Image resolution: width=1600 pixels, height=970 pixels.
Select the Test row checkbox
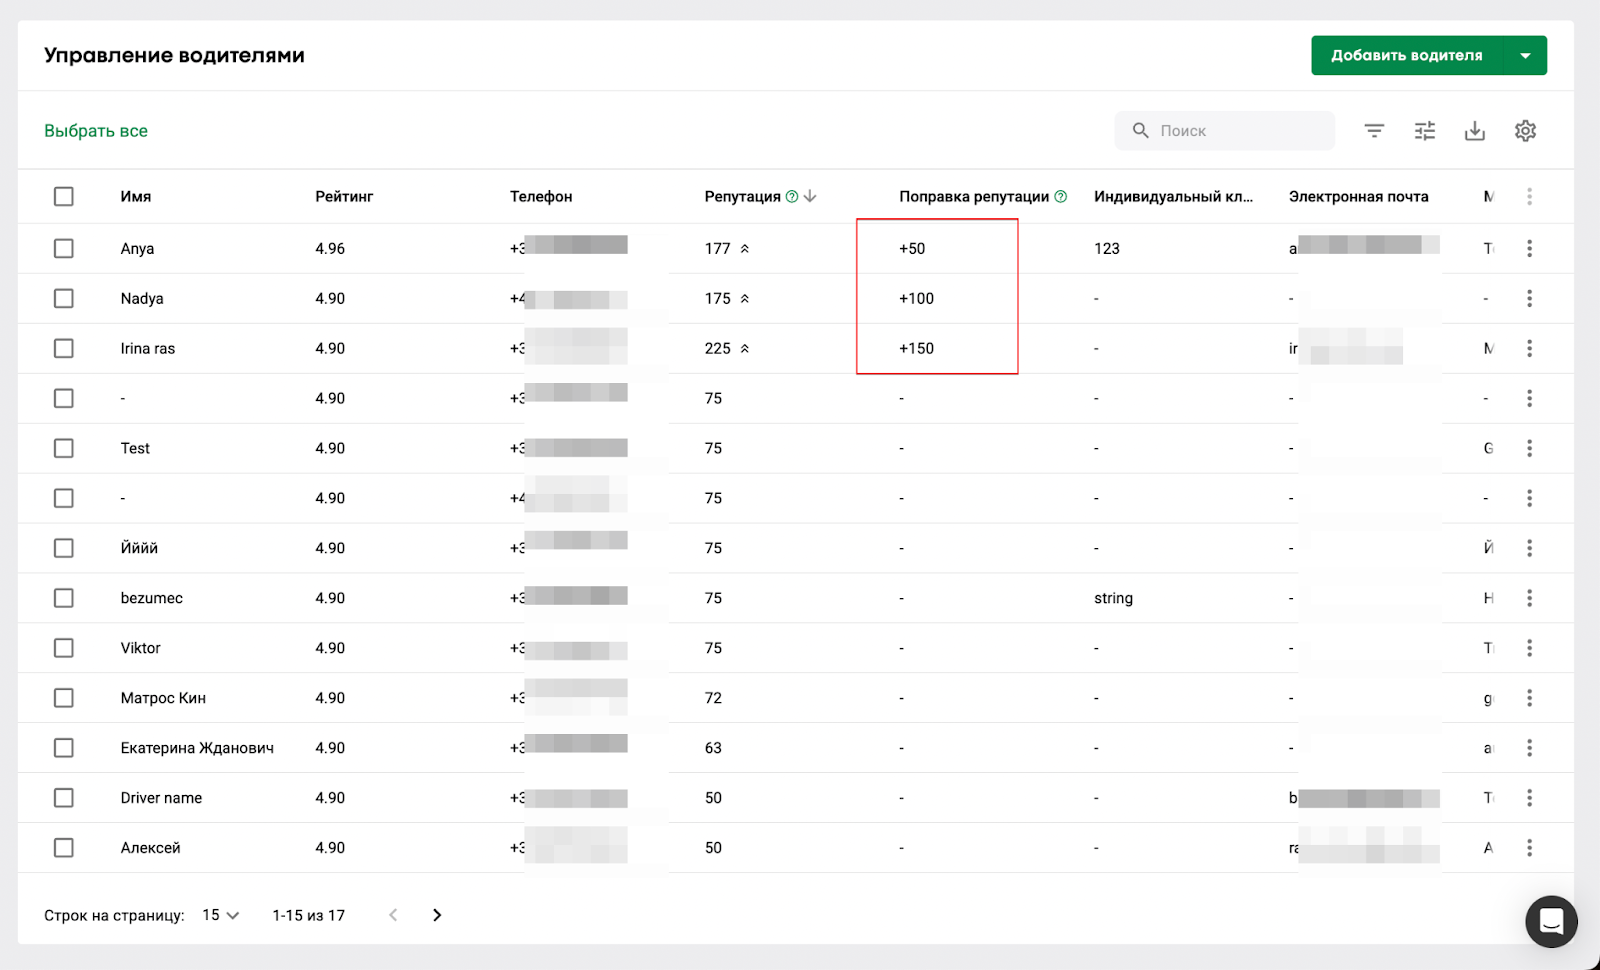click(x=64, y=448)
